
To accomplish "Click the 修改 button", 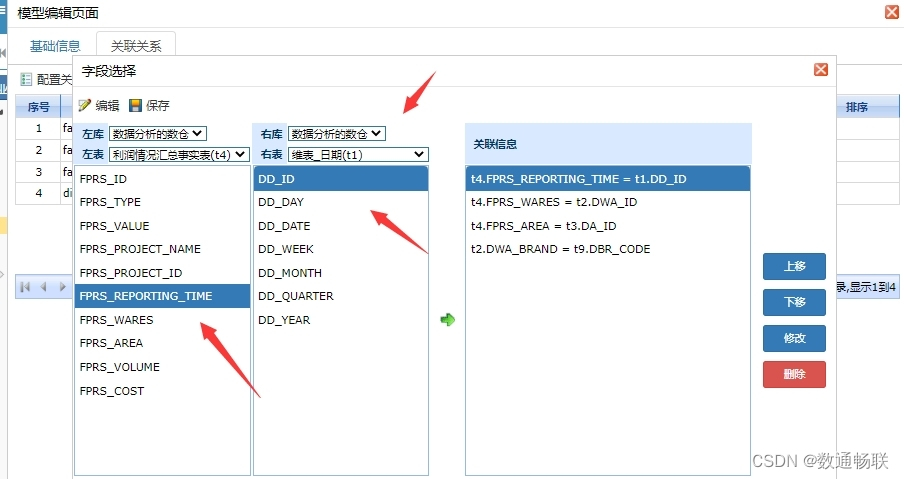I will pyautogui.click(x=794, y=338).
